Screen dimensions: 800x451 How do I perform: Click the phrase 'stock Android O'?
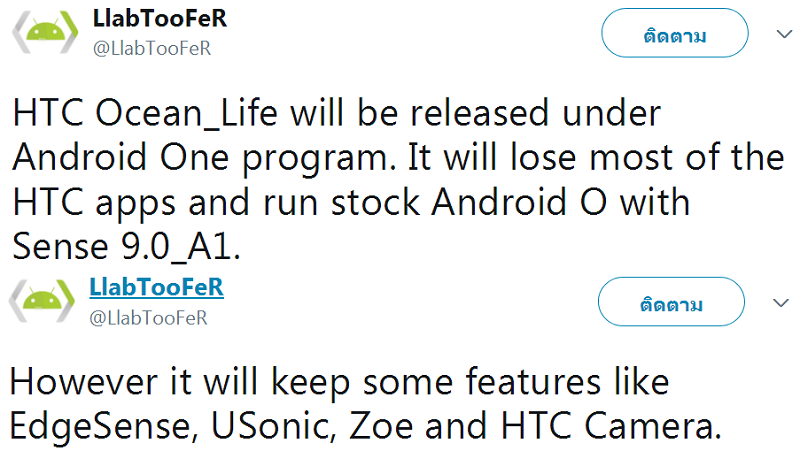click(x=469, y=202)
